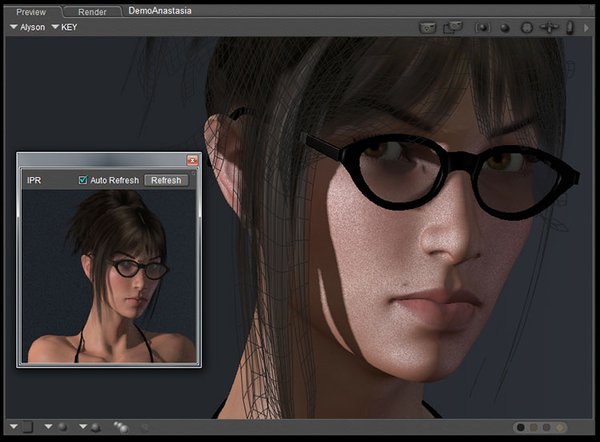
Task: Open the Alyson figure dropdown
Action: [x=28, y=27]
